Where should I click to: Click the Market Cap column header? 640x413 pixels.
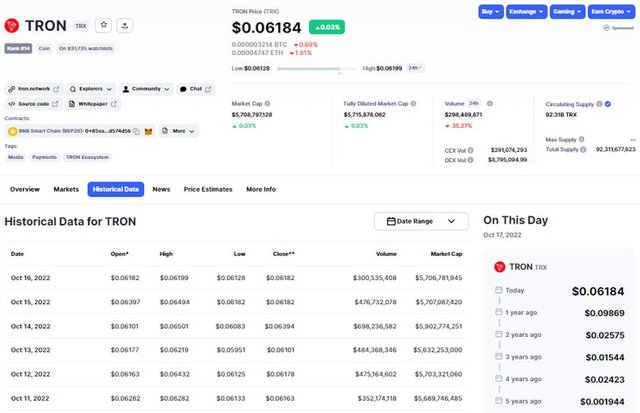click(446, 254)
